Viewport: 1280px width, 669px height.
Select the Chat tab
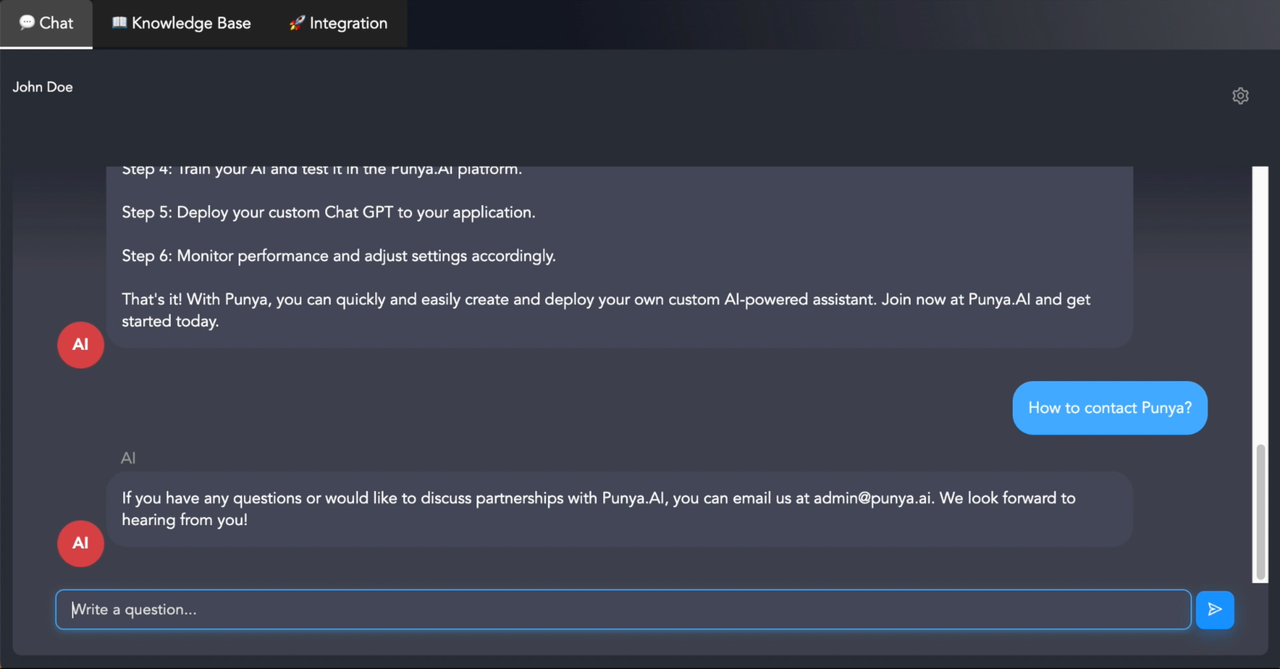click(46, 23)
